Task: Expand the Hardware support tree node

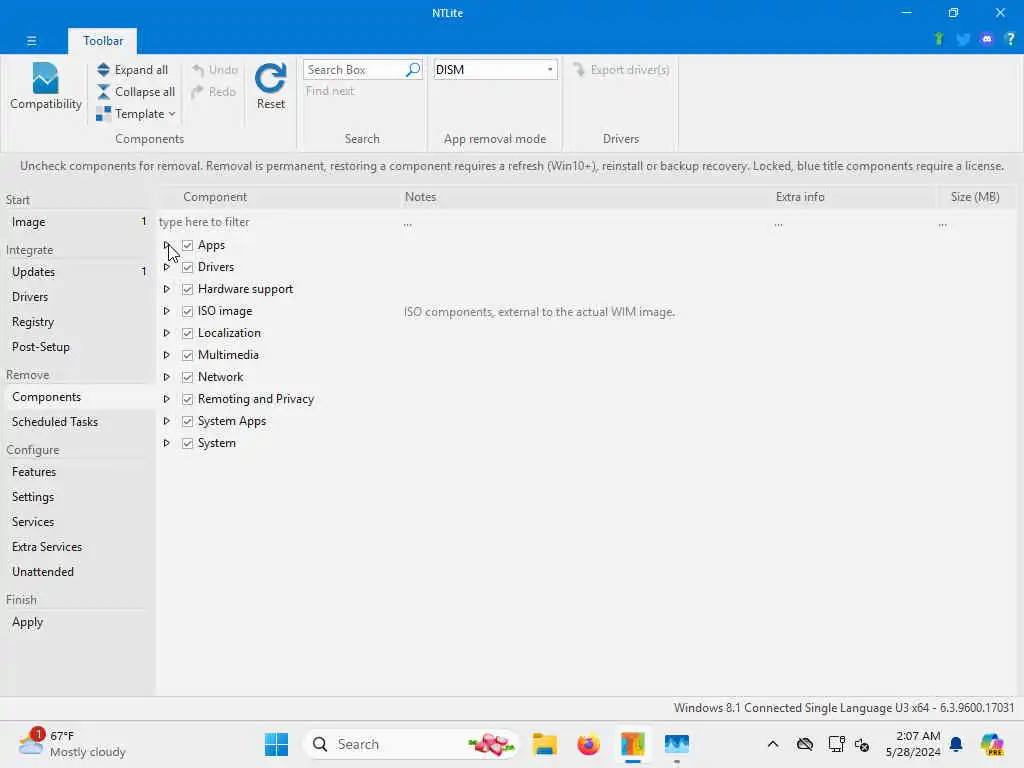Action: [x=167, y=289]
